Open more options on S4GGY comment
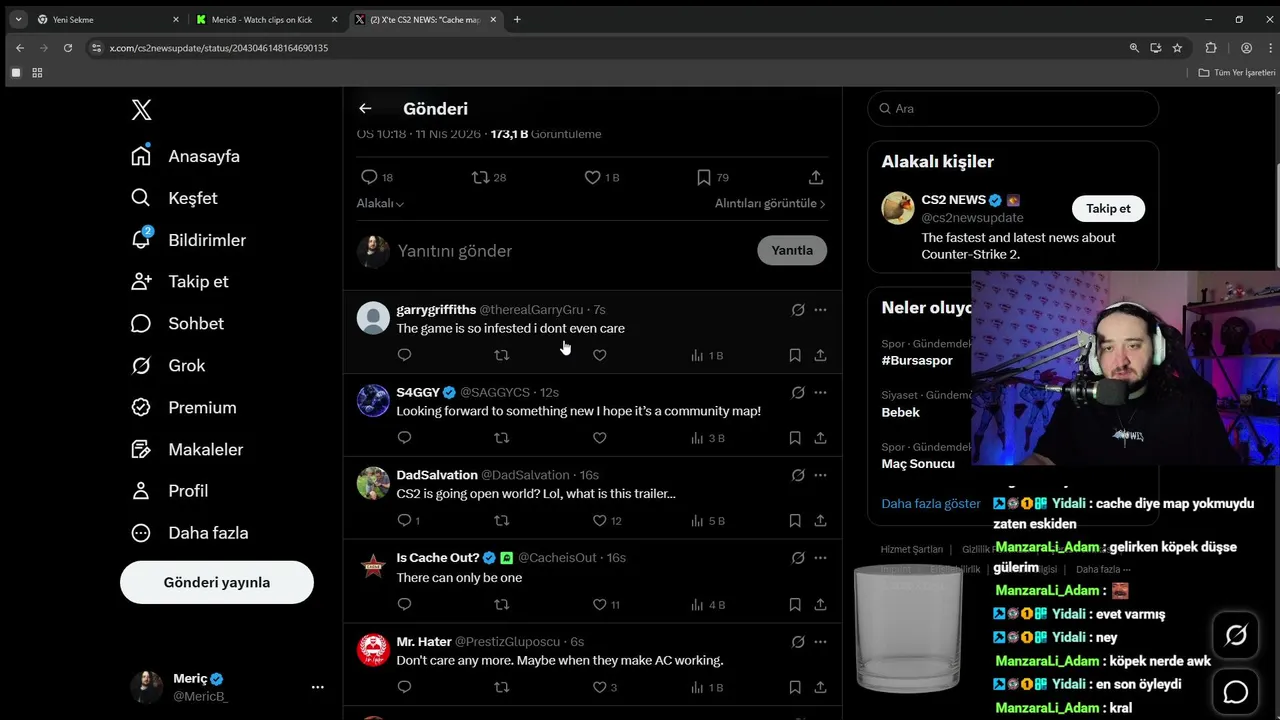Viewport: 1280px width, 720px height. tap(820, 393)
